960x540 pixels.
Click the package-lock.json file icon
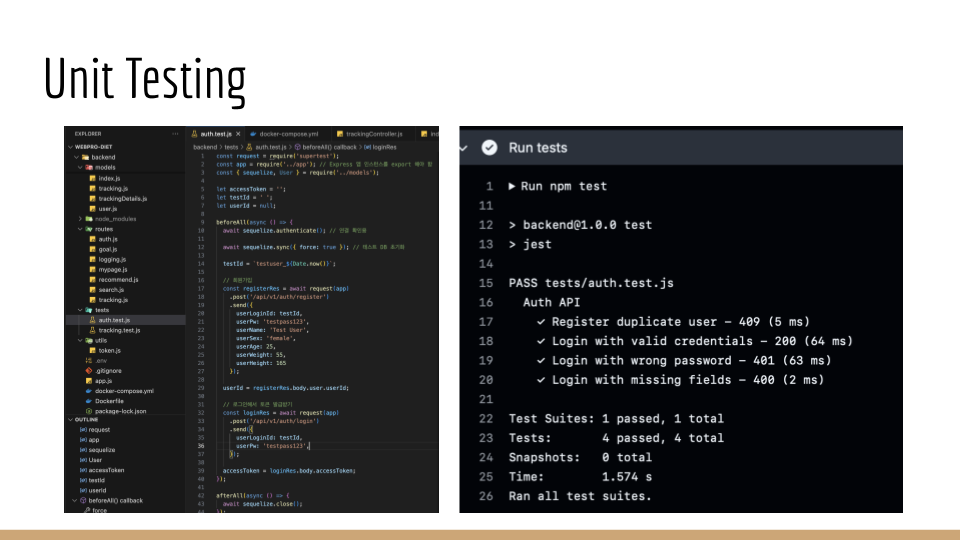[88, 411]
